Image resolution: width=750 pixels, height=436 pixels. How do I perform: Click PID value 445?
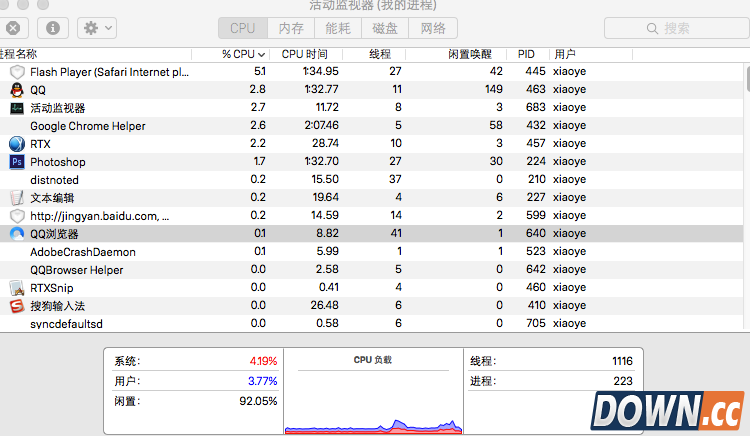pyautogui.click(x=535, y=71)
